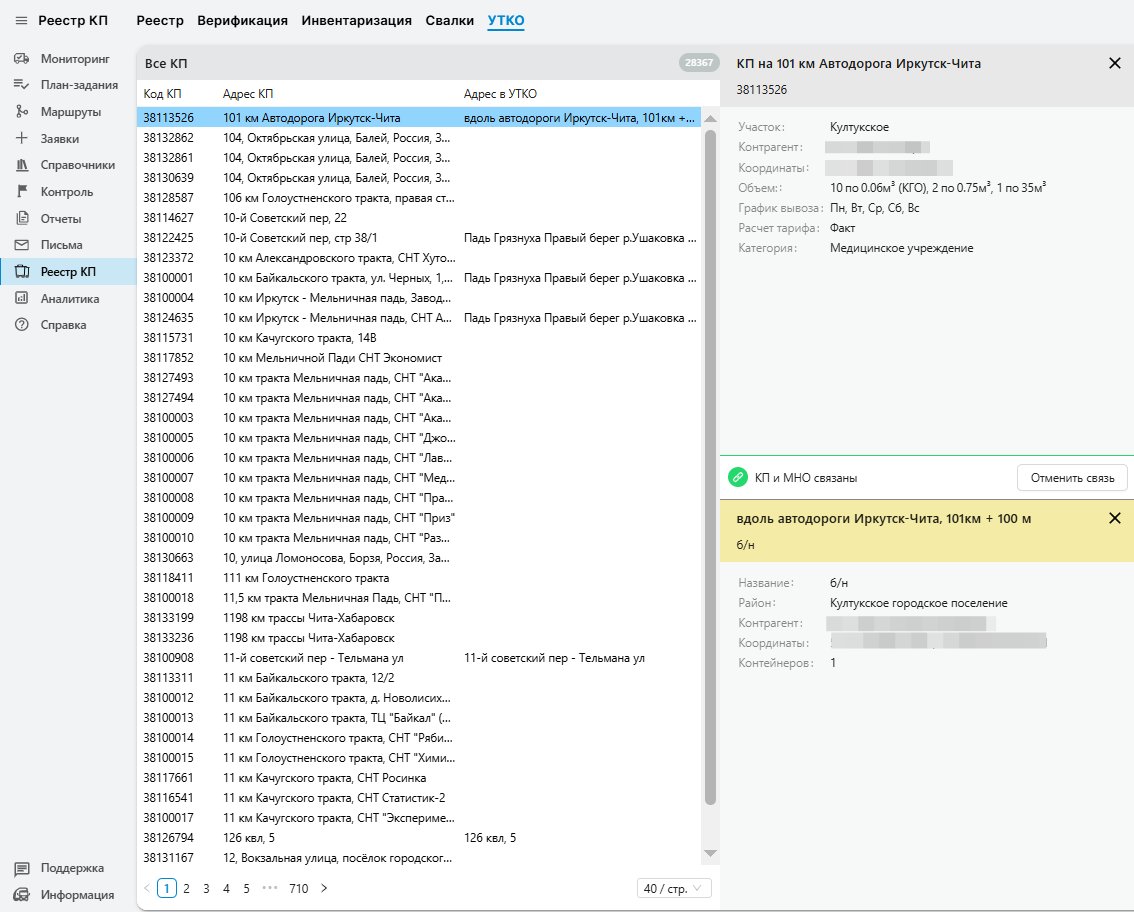Switch to the Верификация tab

click(242, 20)
